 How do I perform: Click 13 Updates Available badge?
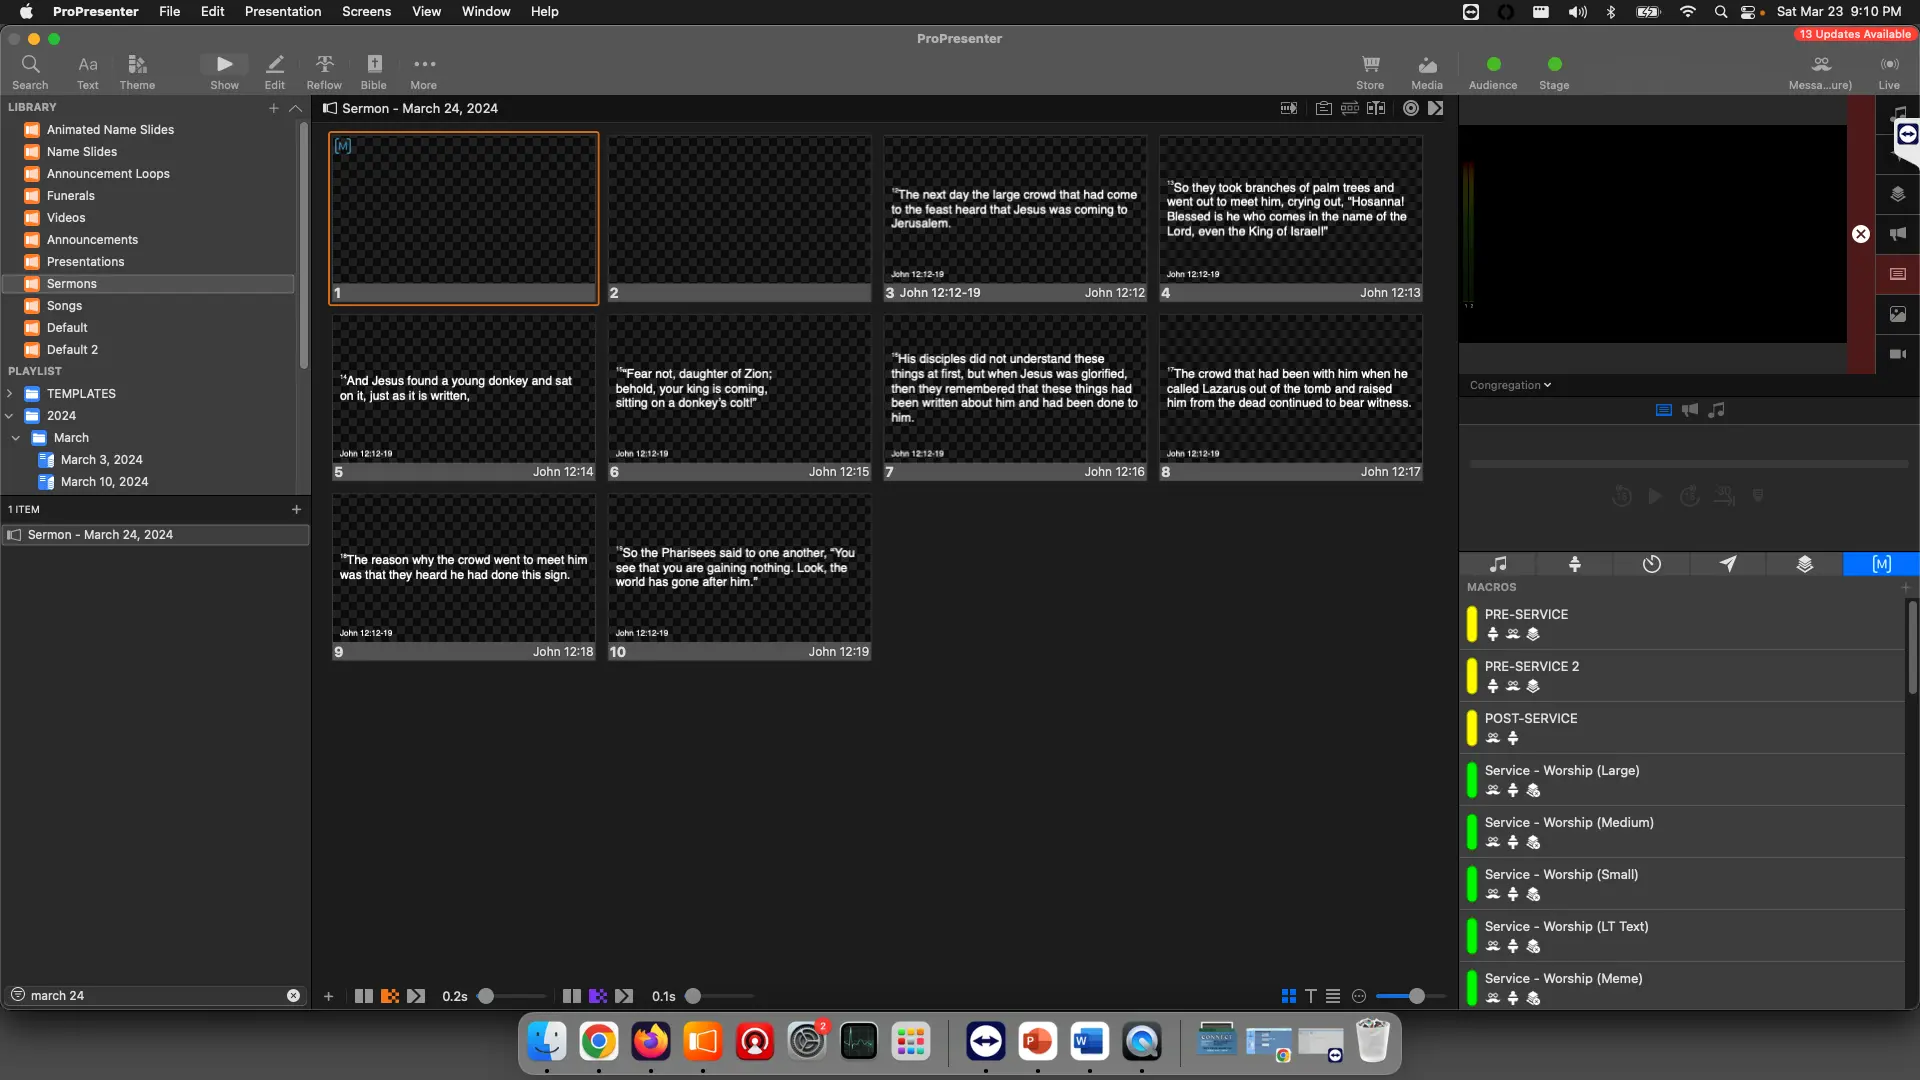coord(1854,34)
